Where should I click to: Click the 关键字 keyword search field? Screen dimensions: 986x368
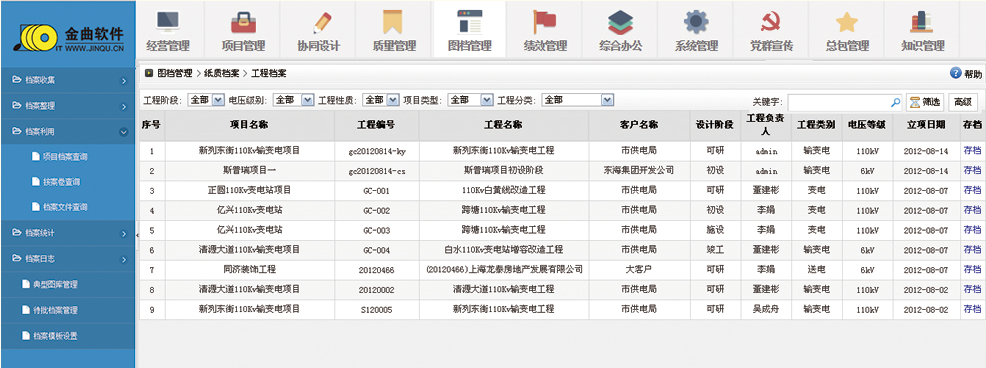(845, 102)
